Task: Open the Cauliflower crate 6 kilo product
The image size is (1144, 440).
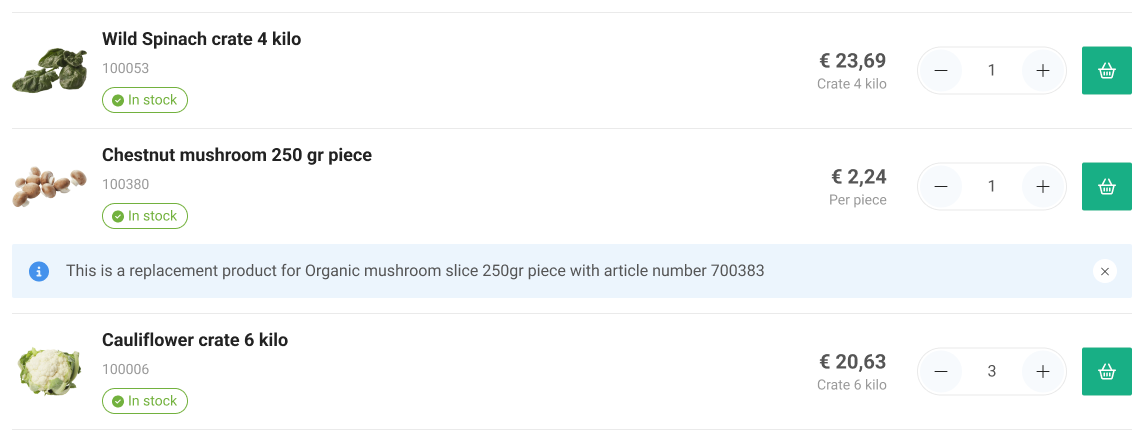Action: pos(194,340)
